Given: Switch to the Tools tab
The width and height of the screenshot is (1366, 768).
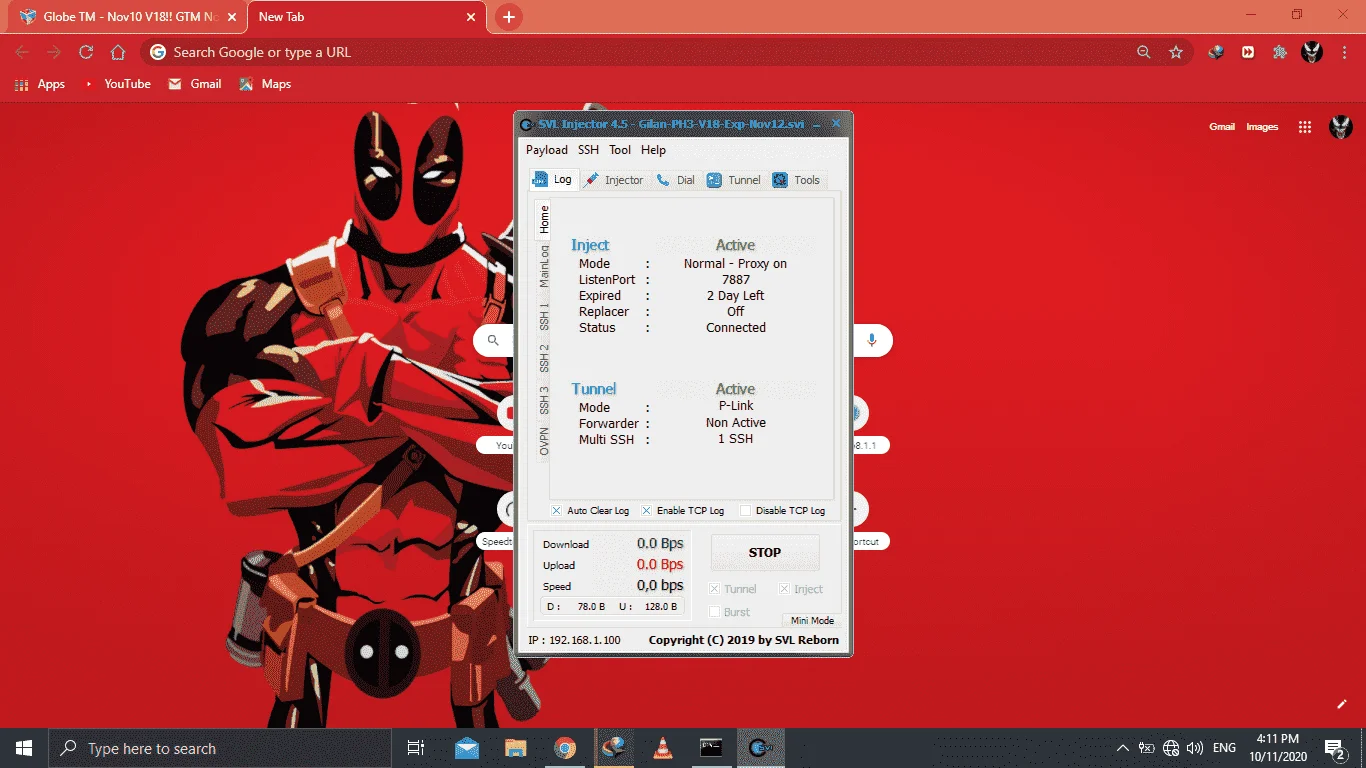Looking at the screenshot, I should 796,180.
